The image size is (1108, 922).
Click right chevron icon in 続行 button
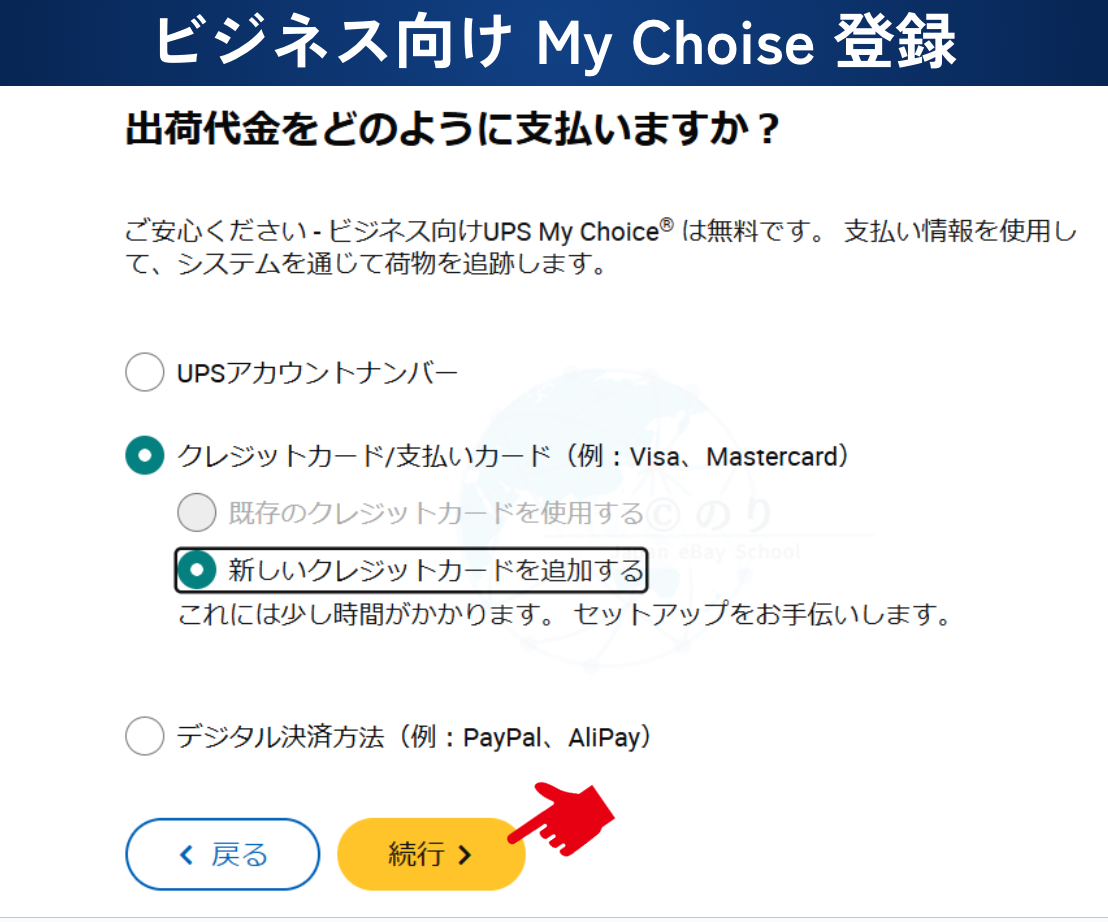click(x=464, y=855)
